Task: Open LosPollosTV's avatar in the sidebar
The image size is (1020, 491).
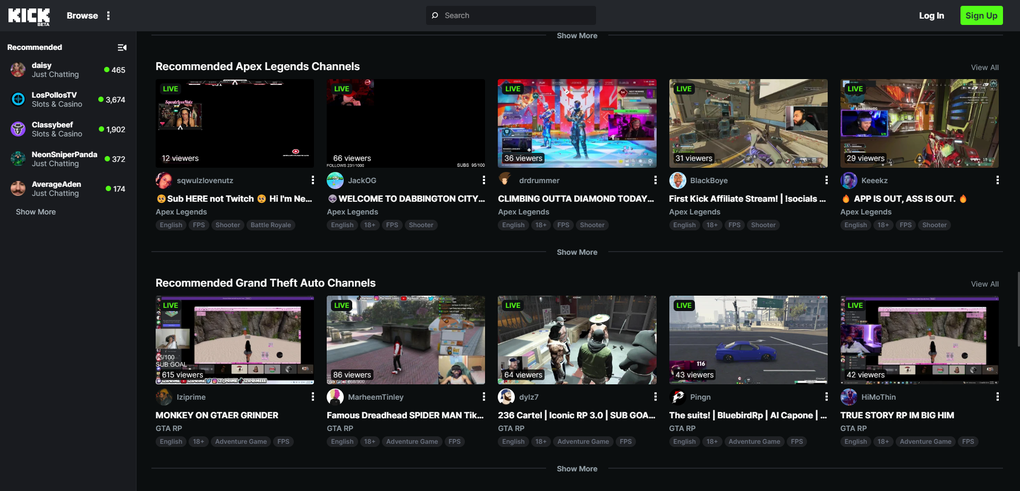Action: pos(18,100)
